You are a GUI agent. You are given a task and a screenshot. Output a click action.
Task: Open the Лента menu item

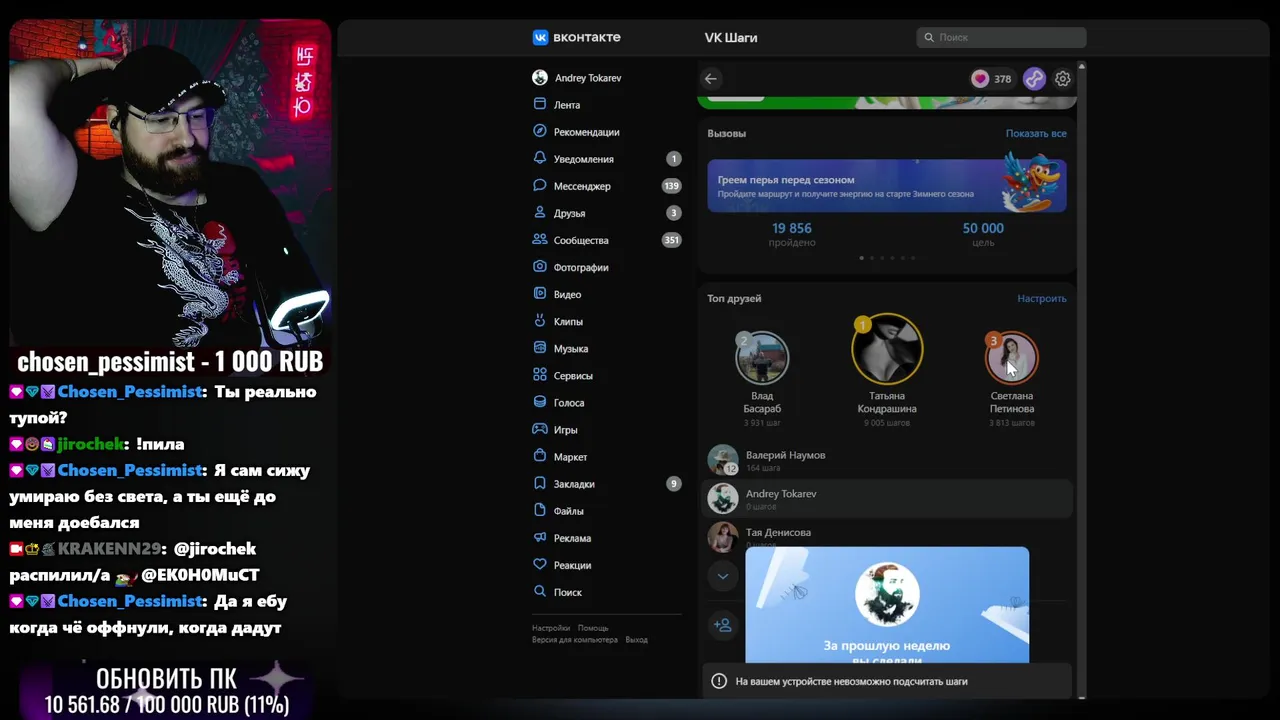click(606, 105)
